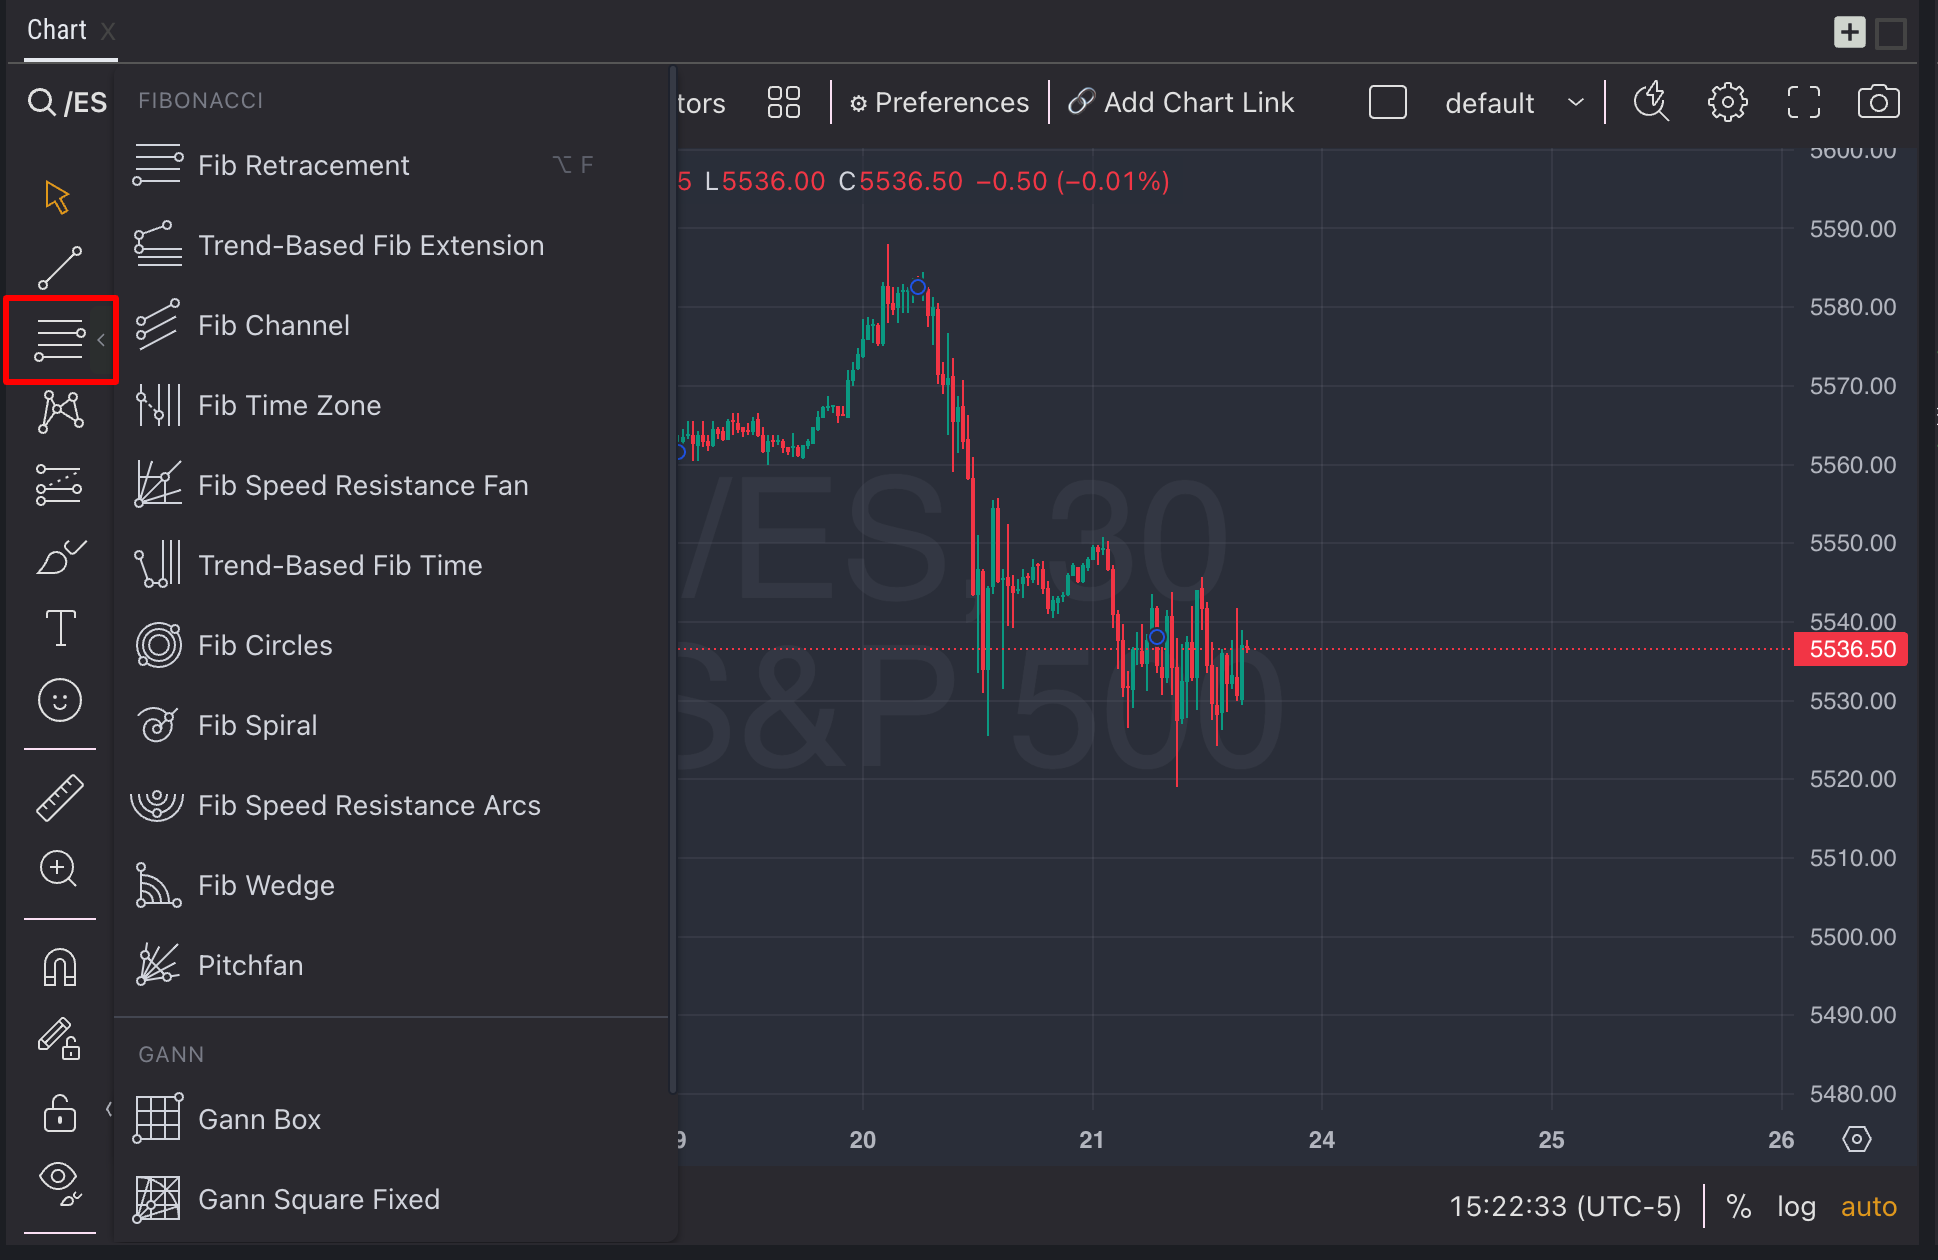Collapse the Fibonacci tools flyout arrow

101,340
